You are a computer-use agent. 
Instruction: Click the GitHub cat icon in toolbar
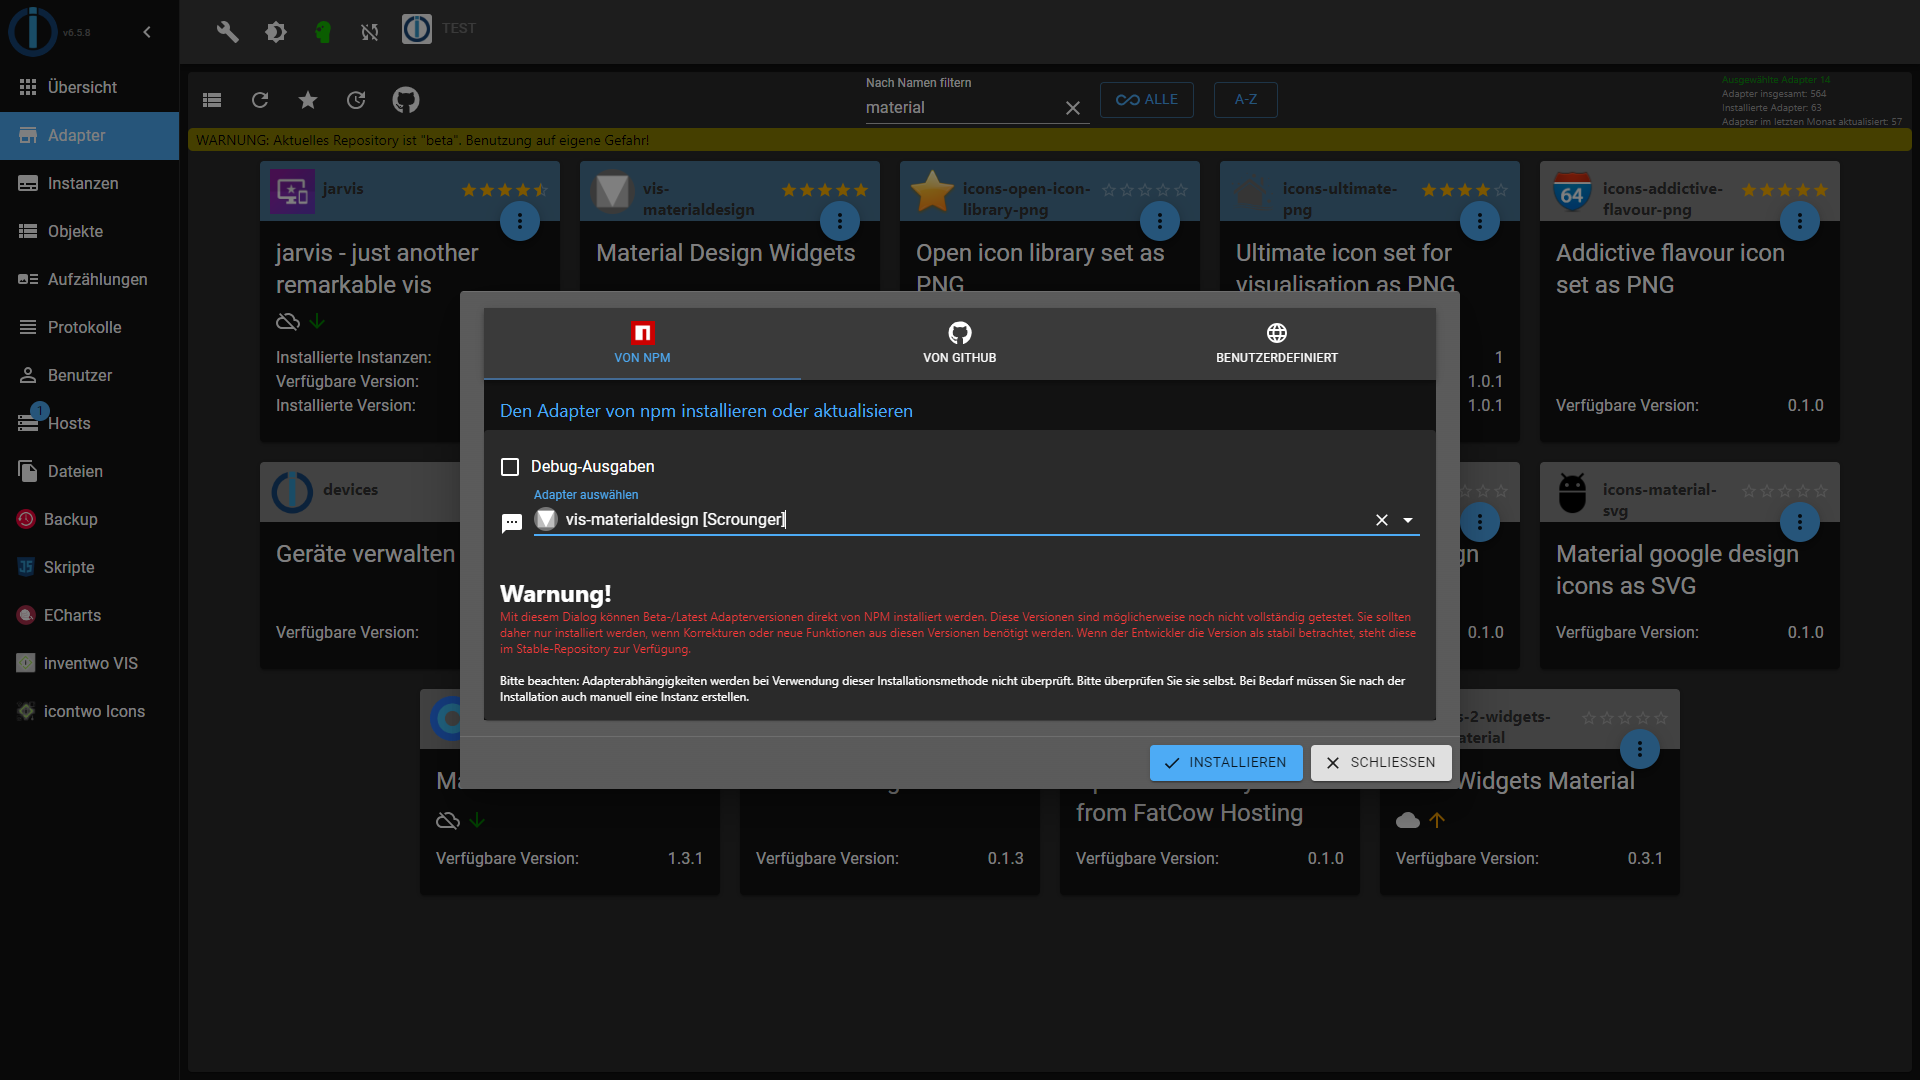click(405, 100)
